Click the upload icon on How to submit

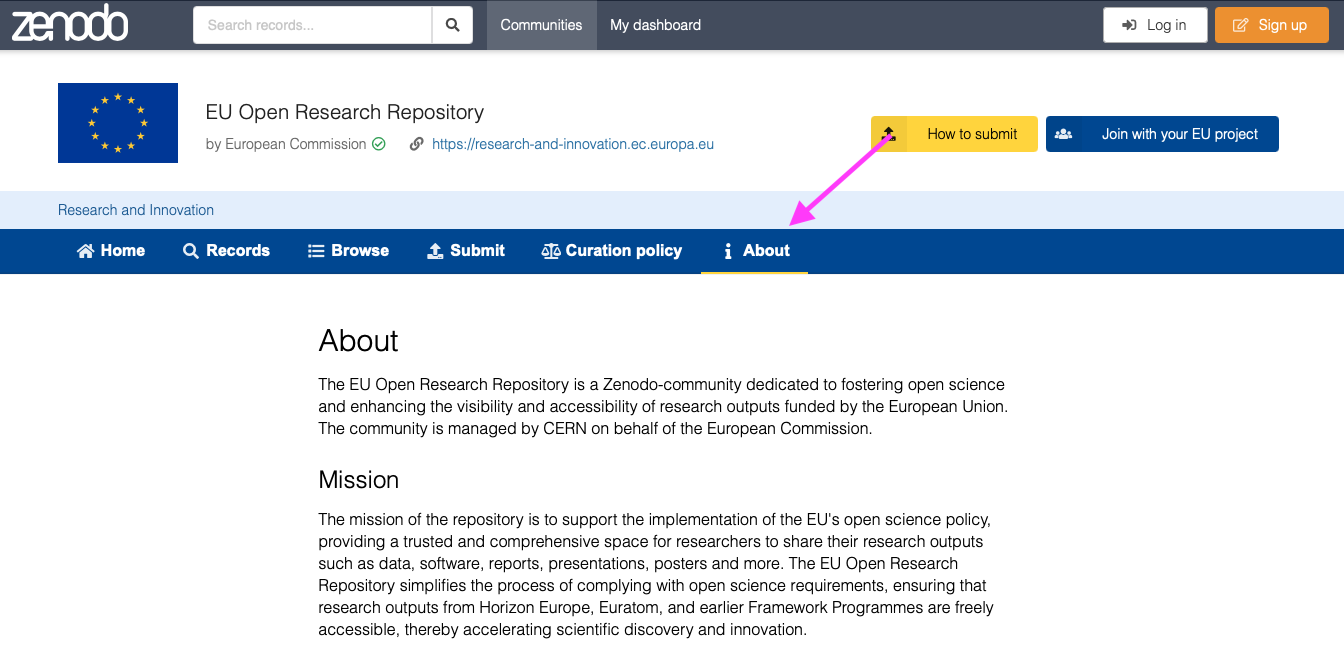[x=888, y=134]
